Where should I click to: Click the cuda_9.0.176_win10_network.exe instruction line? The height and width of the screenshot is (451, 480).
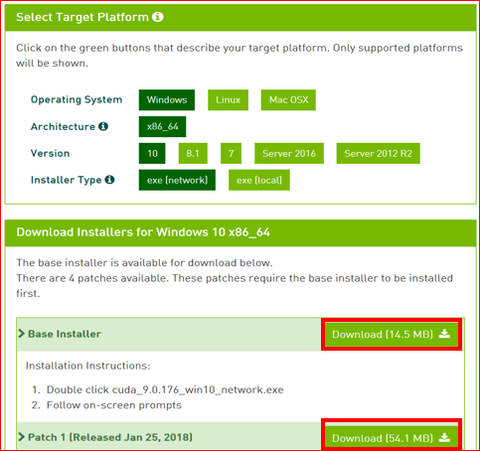tap(165, 390)
